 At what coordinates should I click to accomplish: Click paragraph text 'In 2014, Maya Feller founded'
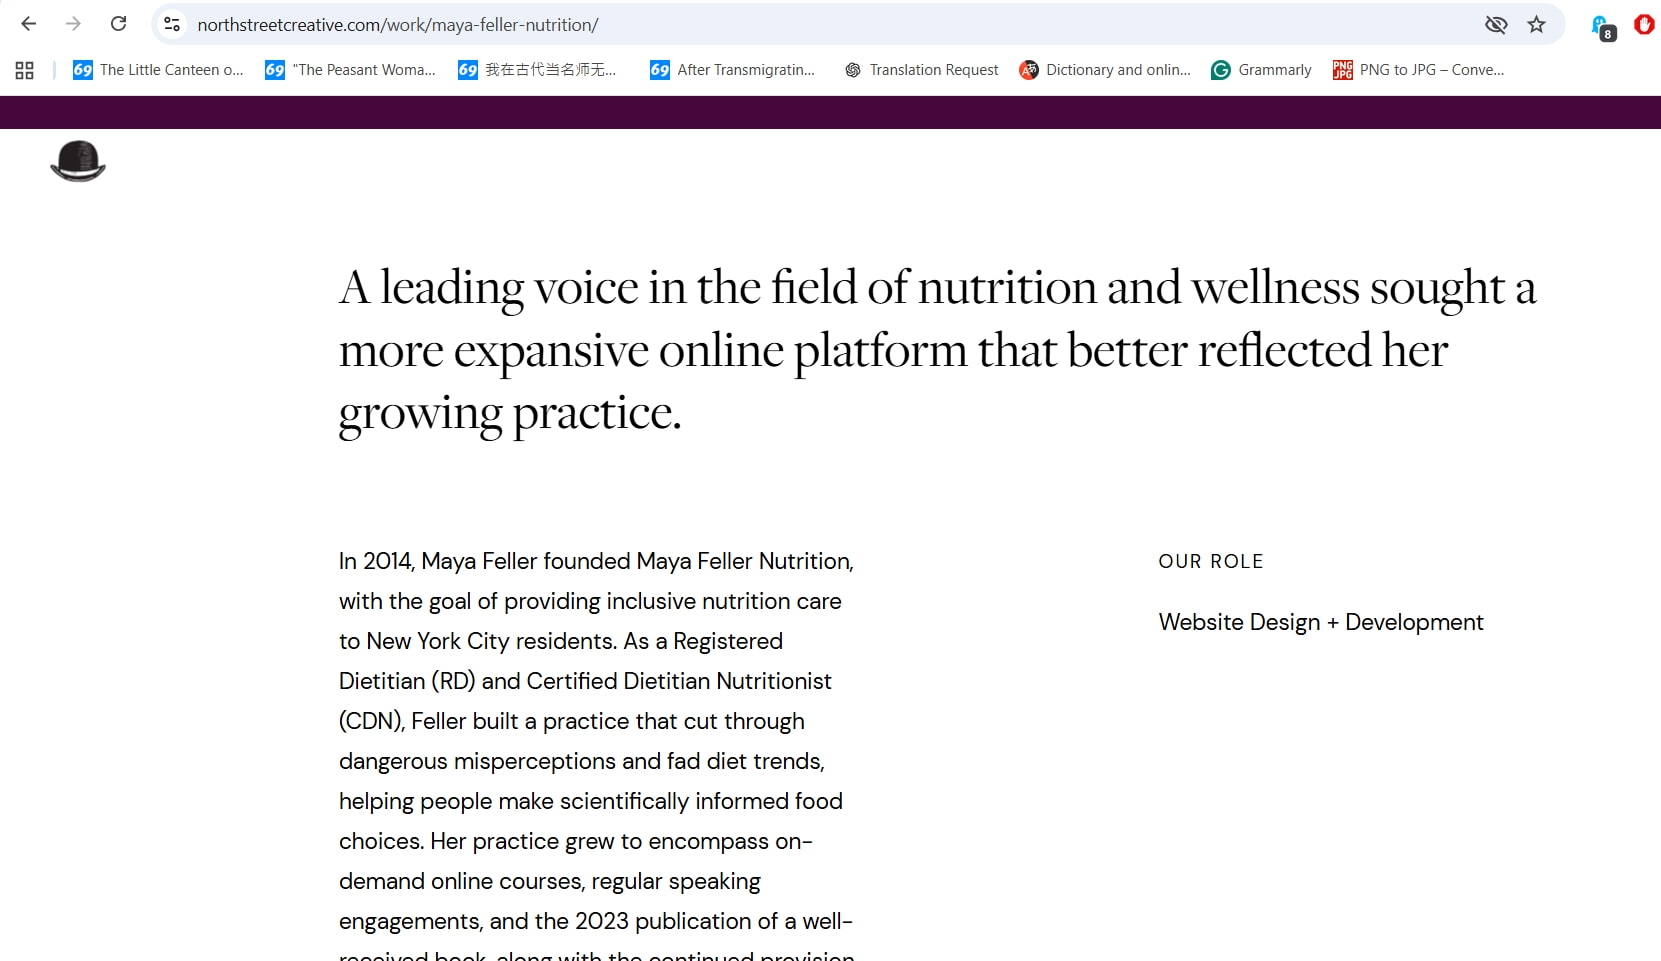point(484,561)
